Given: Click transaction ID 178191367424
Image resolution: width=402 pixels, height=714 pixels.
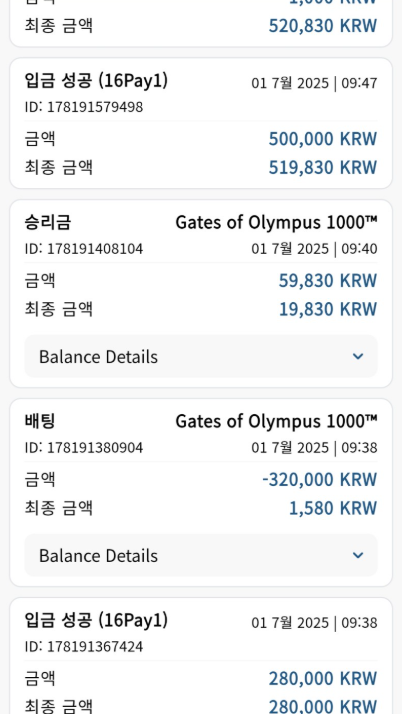Looking at the screenshot, I should 84,646.
